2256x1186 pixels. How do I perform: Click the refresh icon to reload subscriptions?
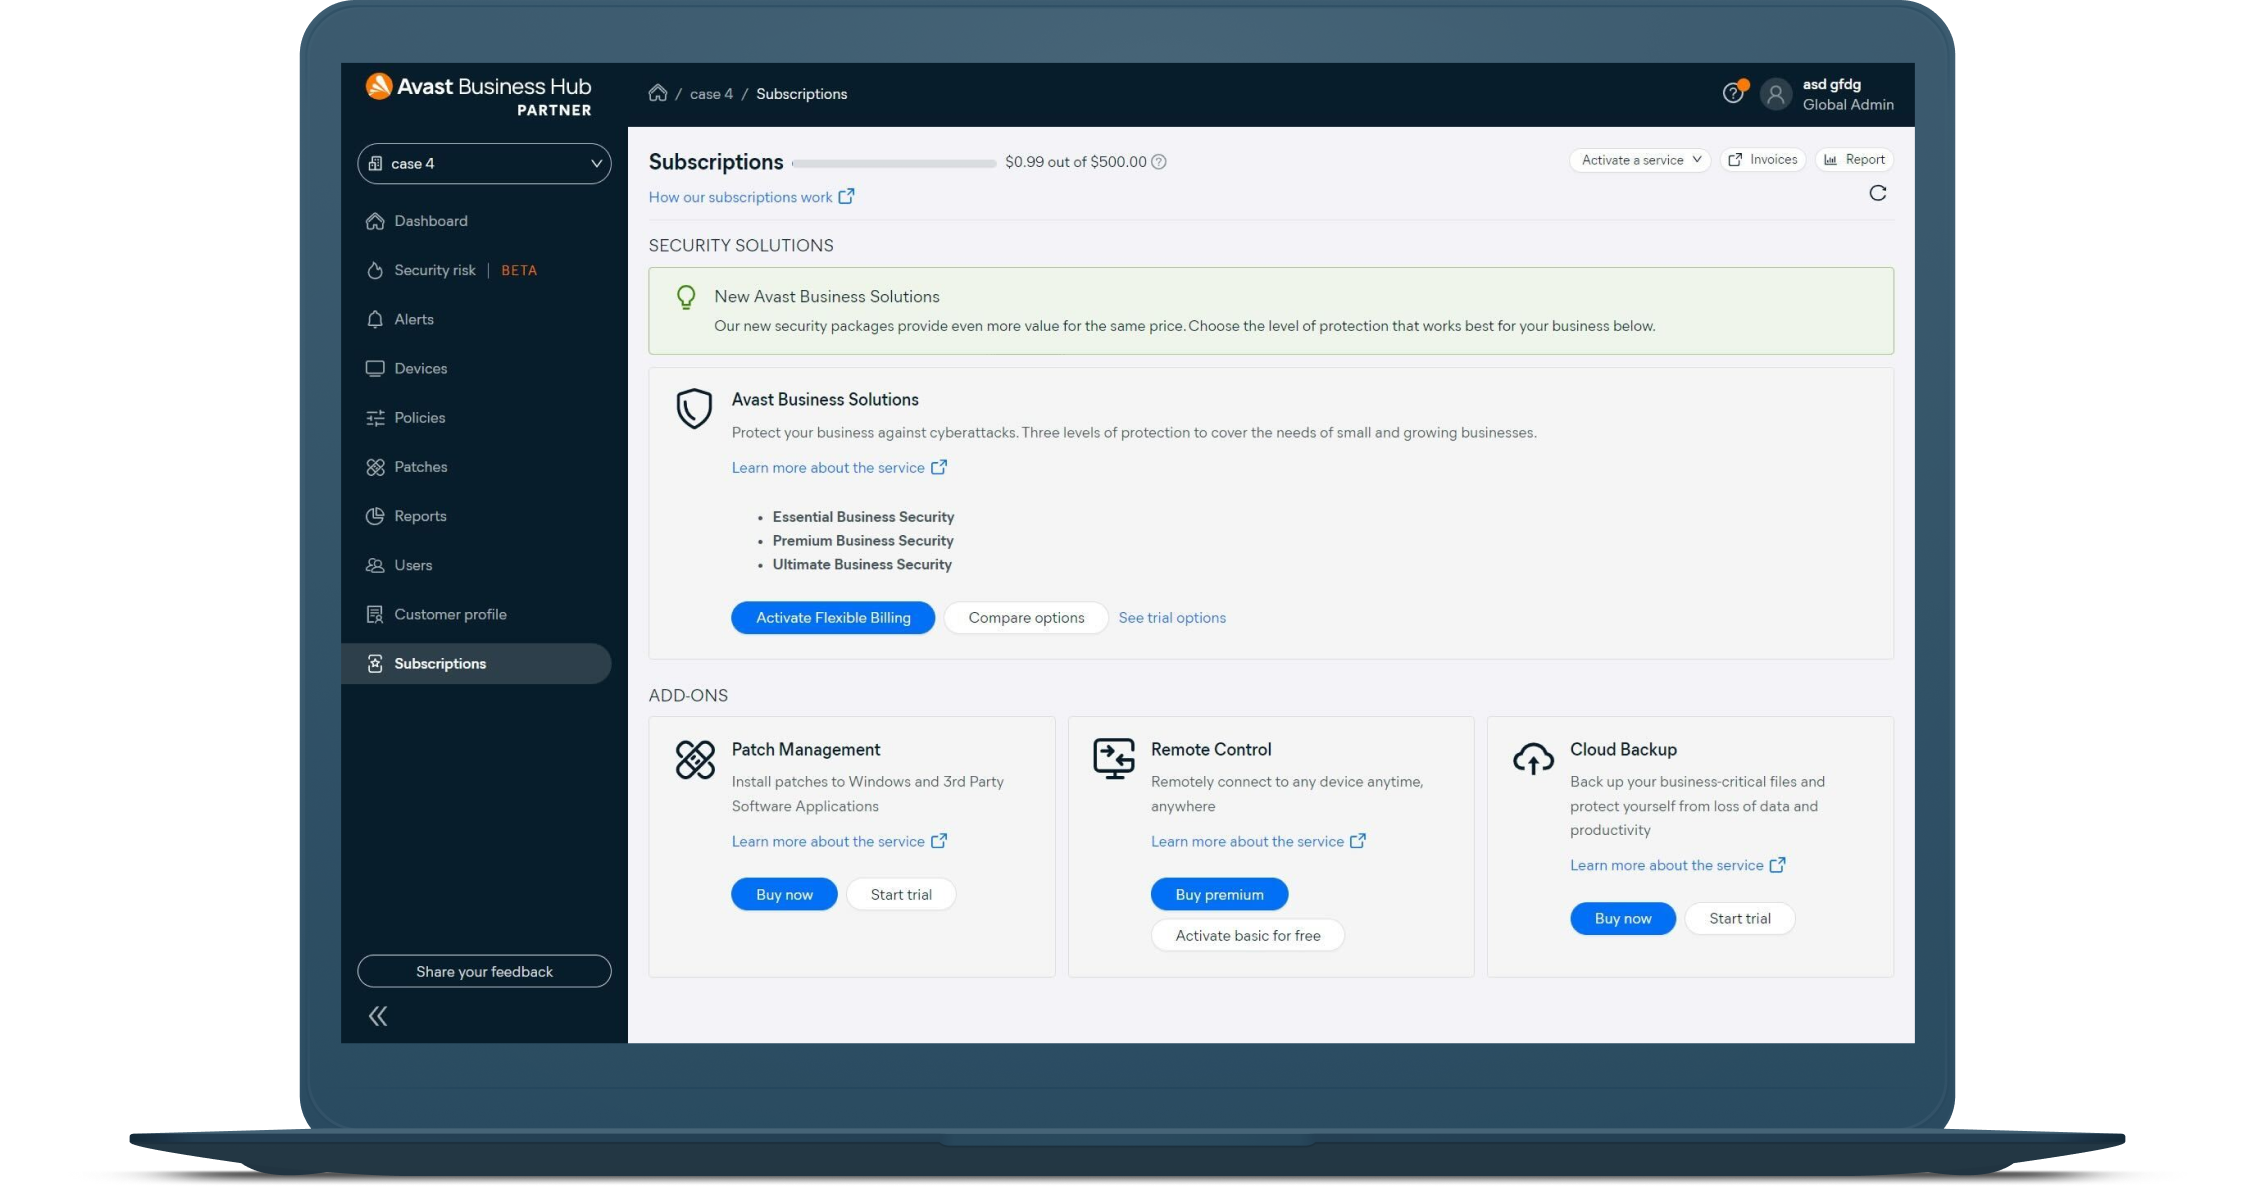tap(1878, 193)
